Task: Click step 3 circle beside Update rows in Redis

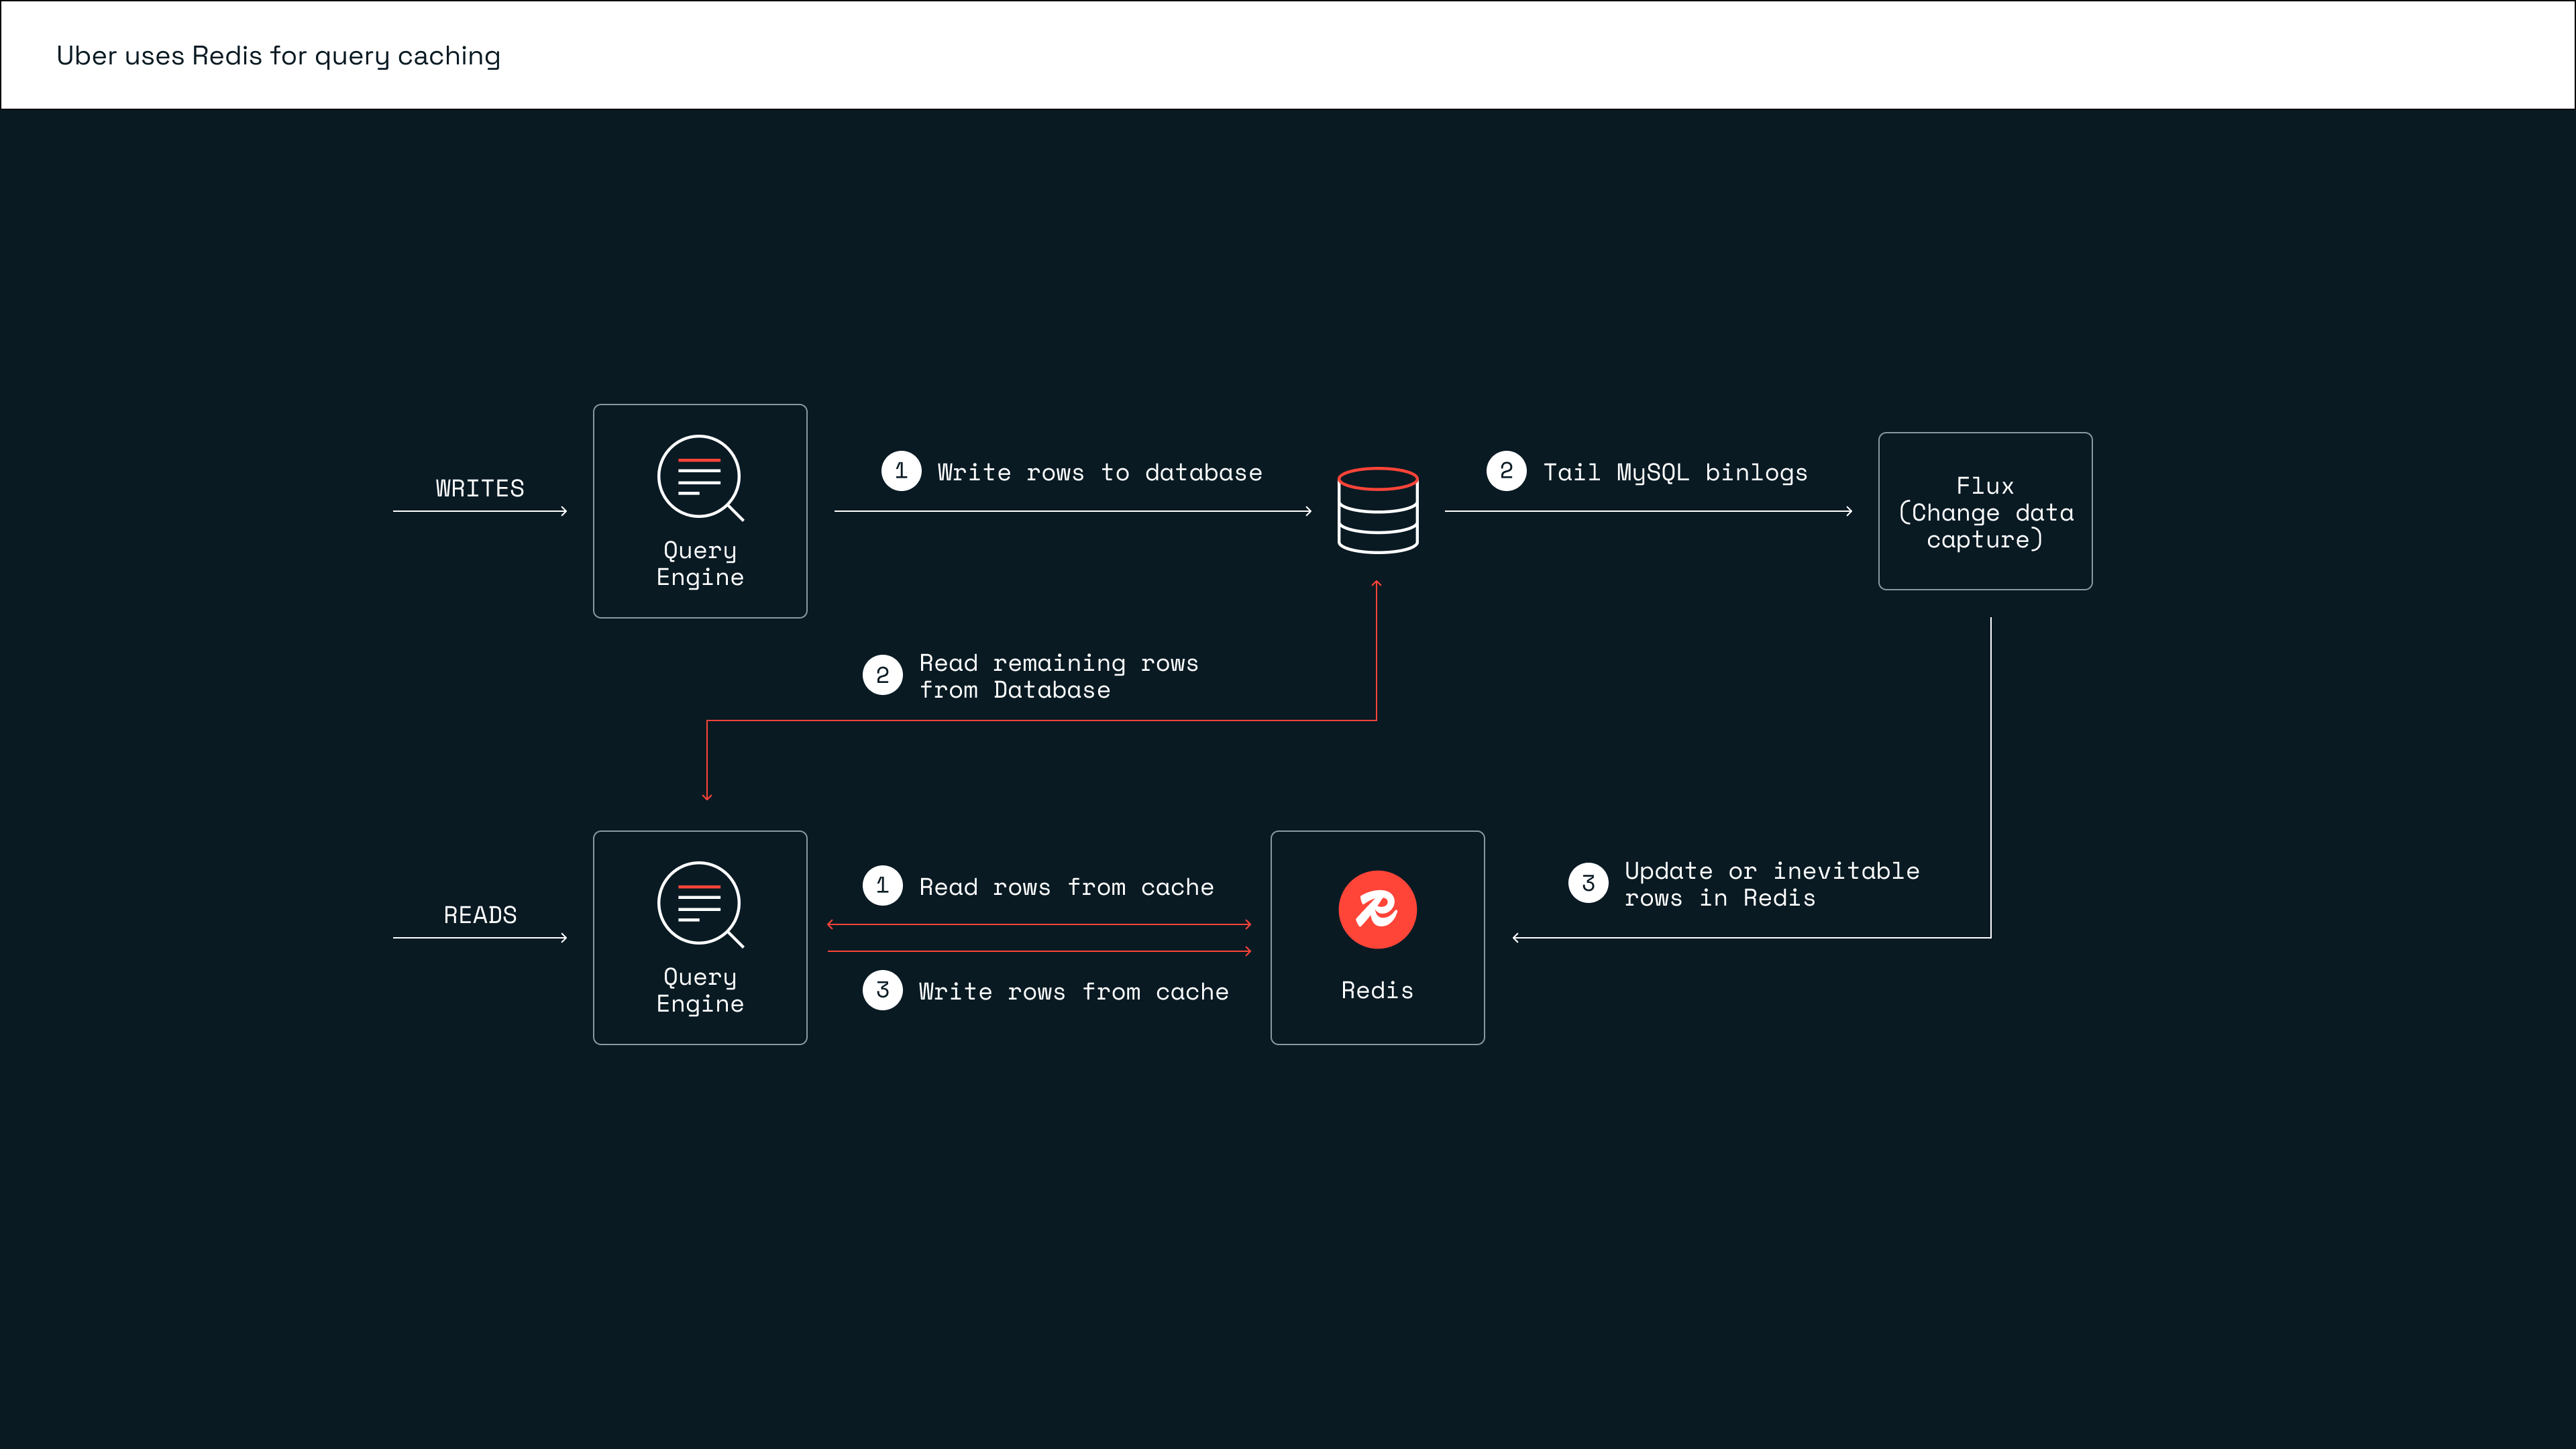Action: 1588,883
